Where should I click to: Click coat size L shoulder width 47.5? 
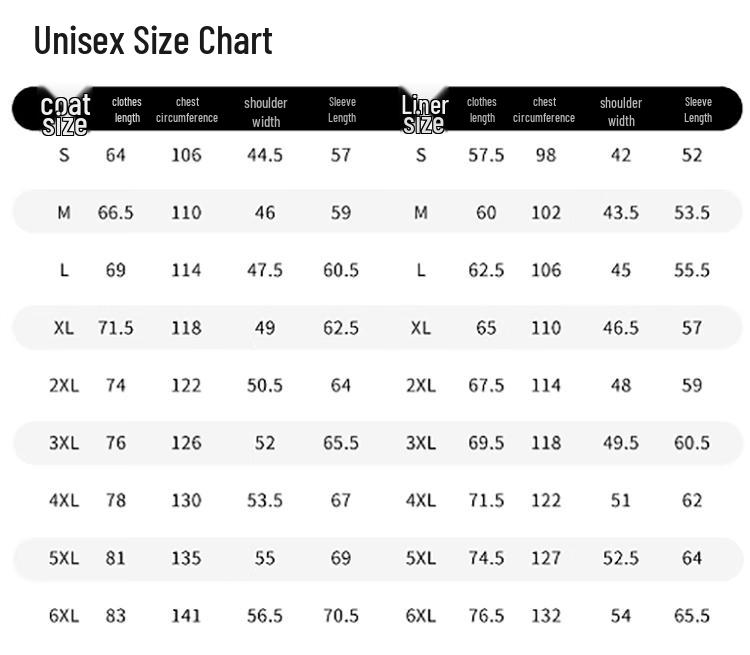pos(265,270)
